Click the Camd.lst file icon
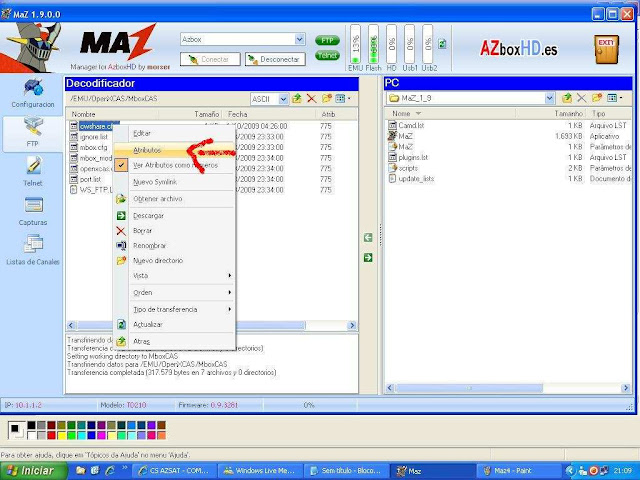The width and height of the screenshot is (640, 480). click(x=392, y=125)
